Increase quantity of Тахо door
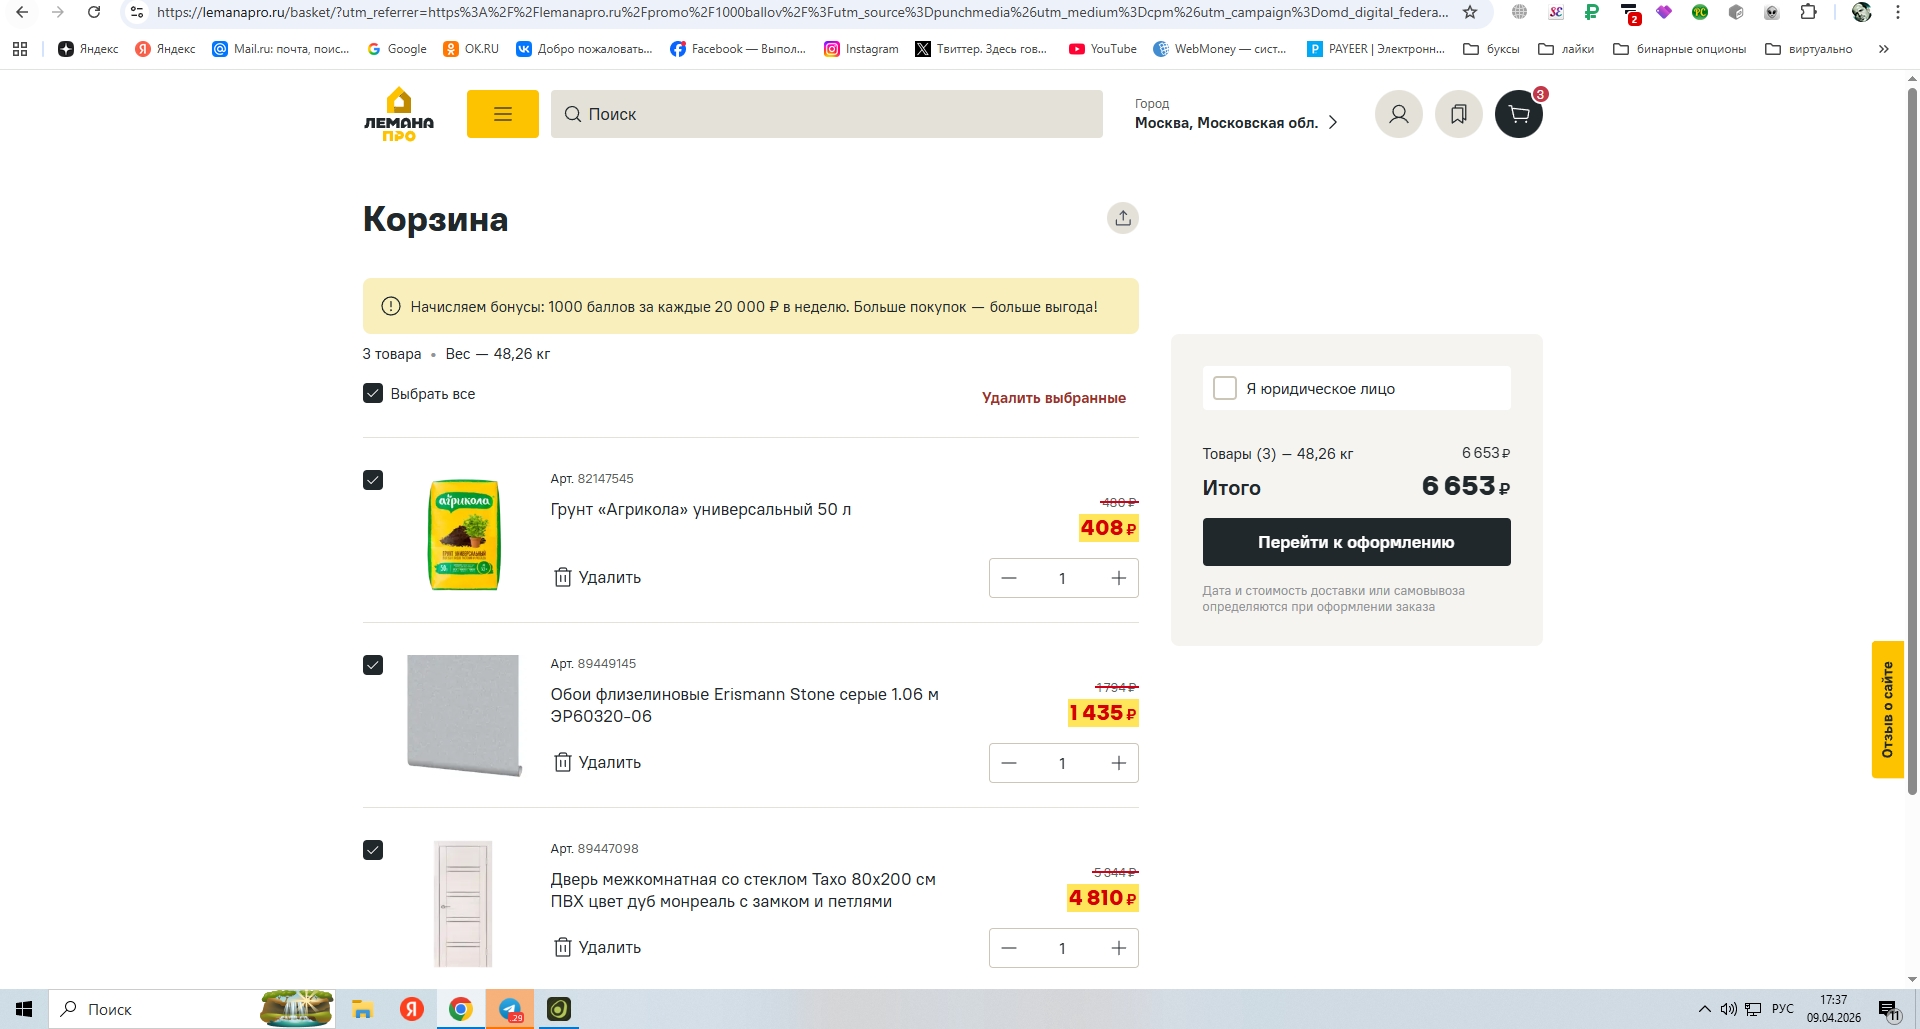Image resolution: width=1920 pixels, height=1029 pixels. tap(1119, 948)
